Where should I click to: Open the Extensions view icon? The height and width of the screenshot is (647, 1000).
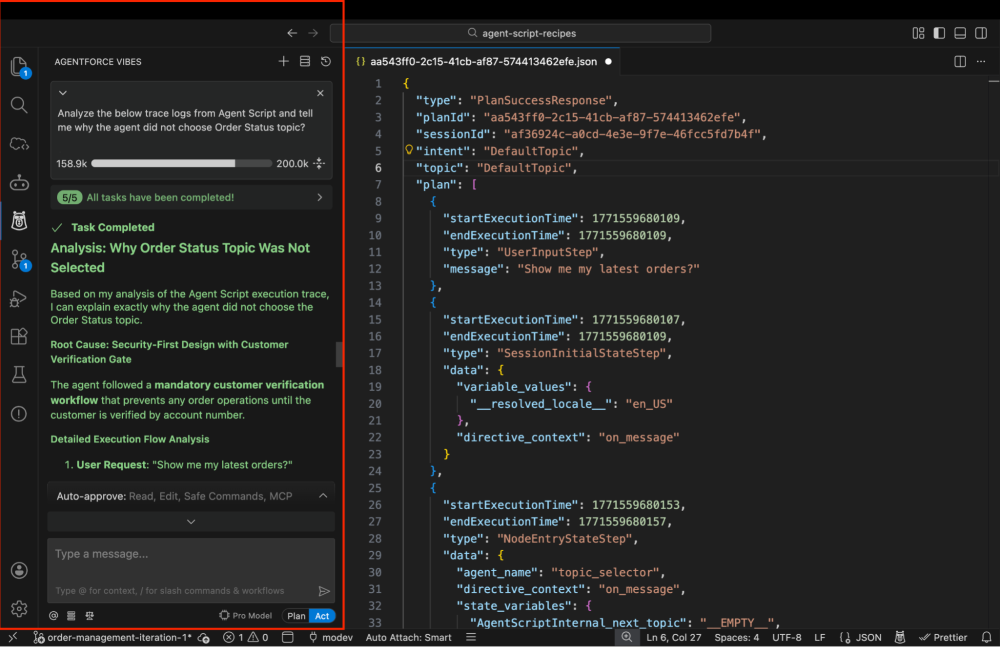coord(19,337)
